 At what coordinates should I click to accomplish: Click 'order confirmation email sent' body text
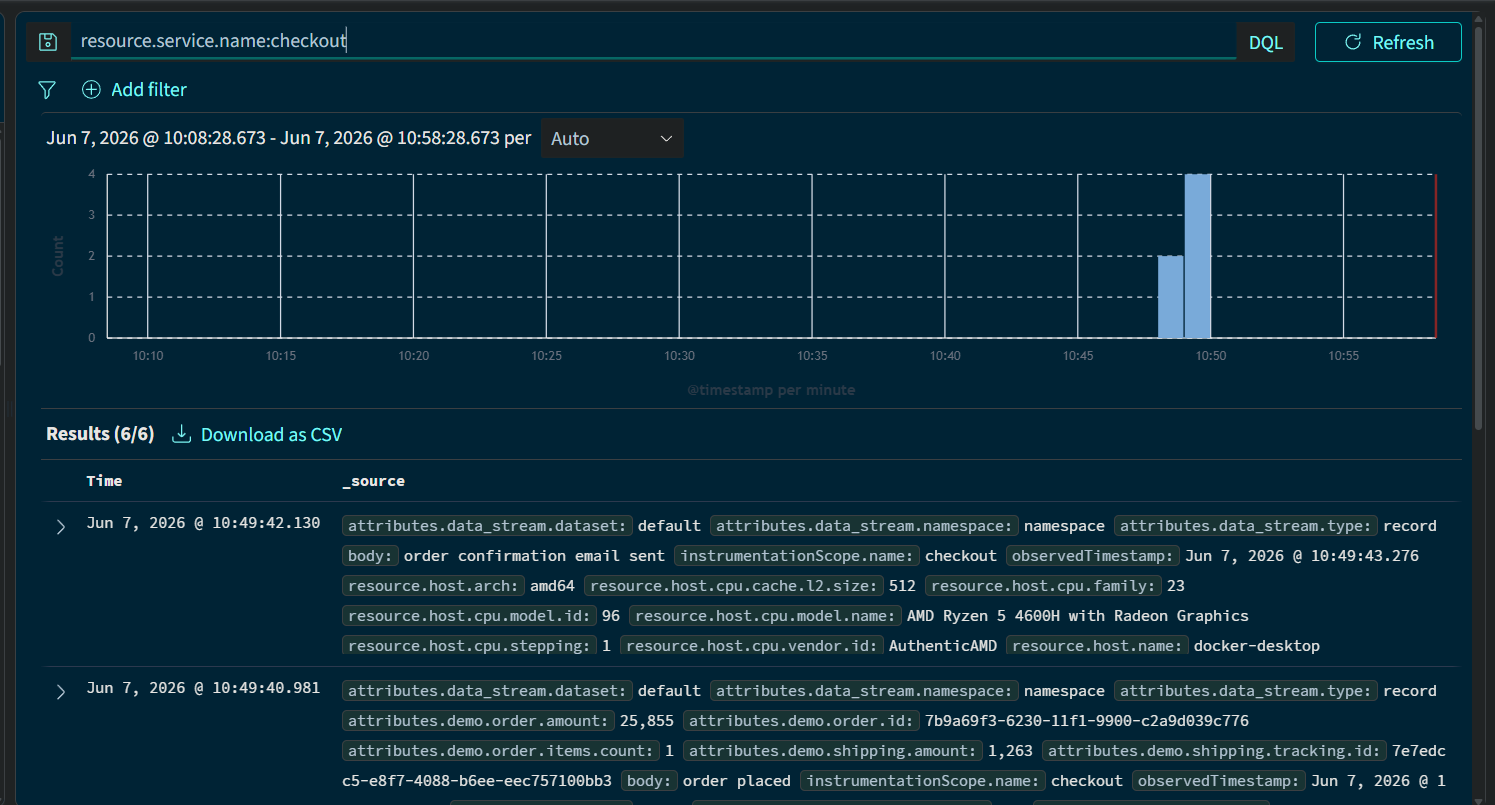[x=534, y=555]
